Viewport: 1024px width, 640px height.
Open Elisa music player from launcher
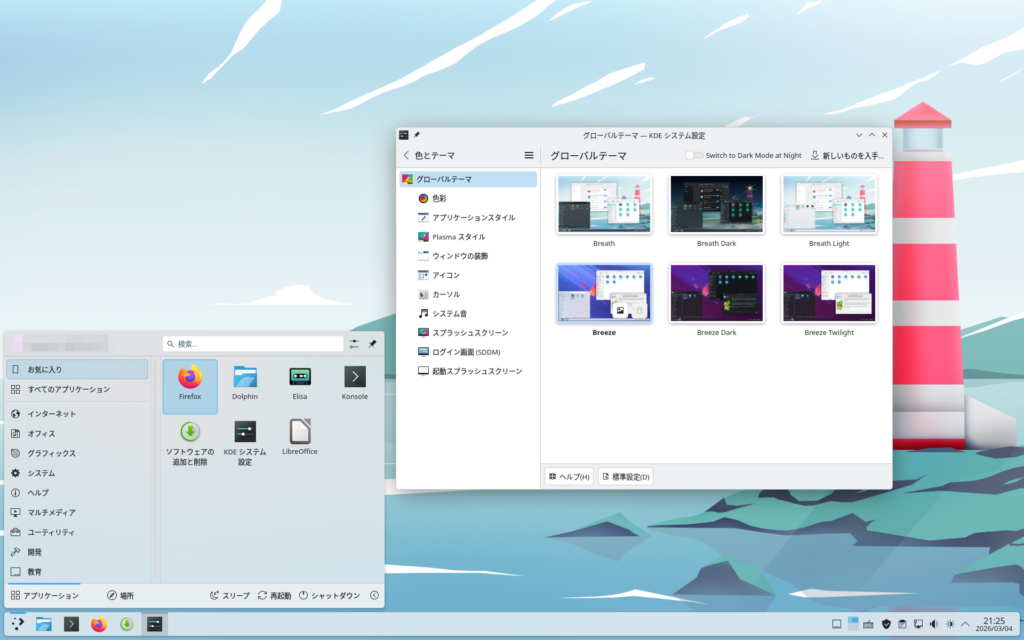[x=299, y=383]
